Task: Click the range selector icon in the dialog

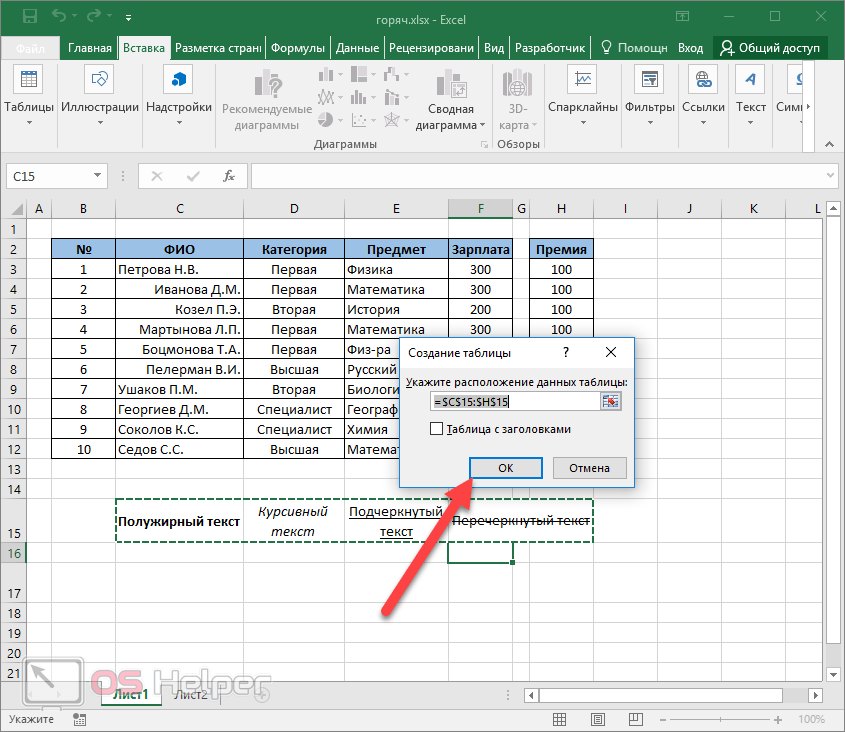Action: 610,401
